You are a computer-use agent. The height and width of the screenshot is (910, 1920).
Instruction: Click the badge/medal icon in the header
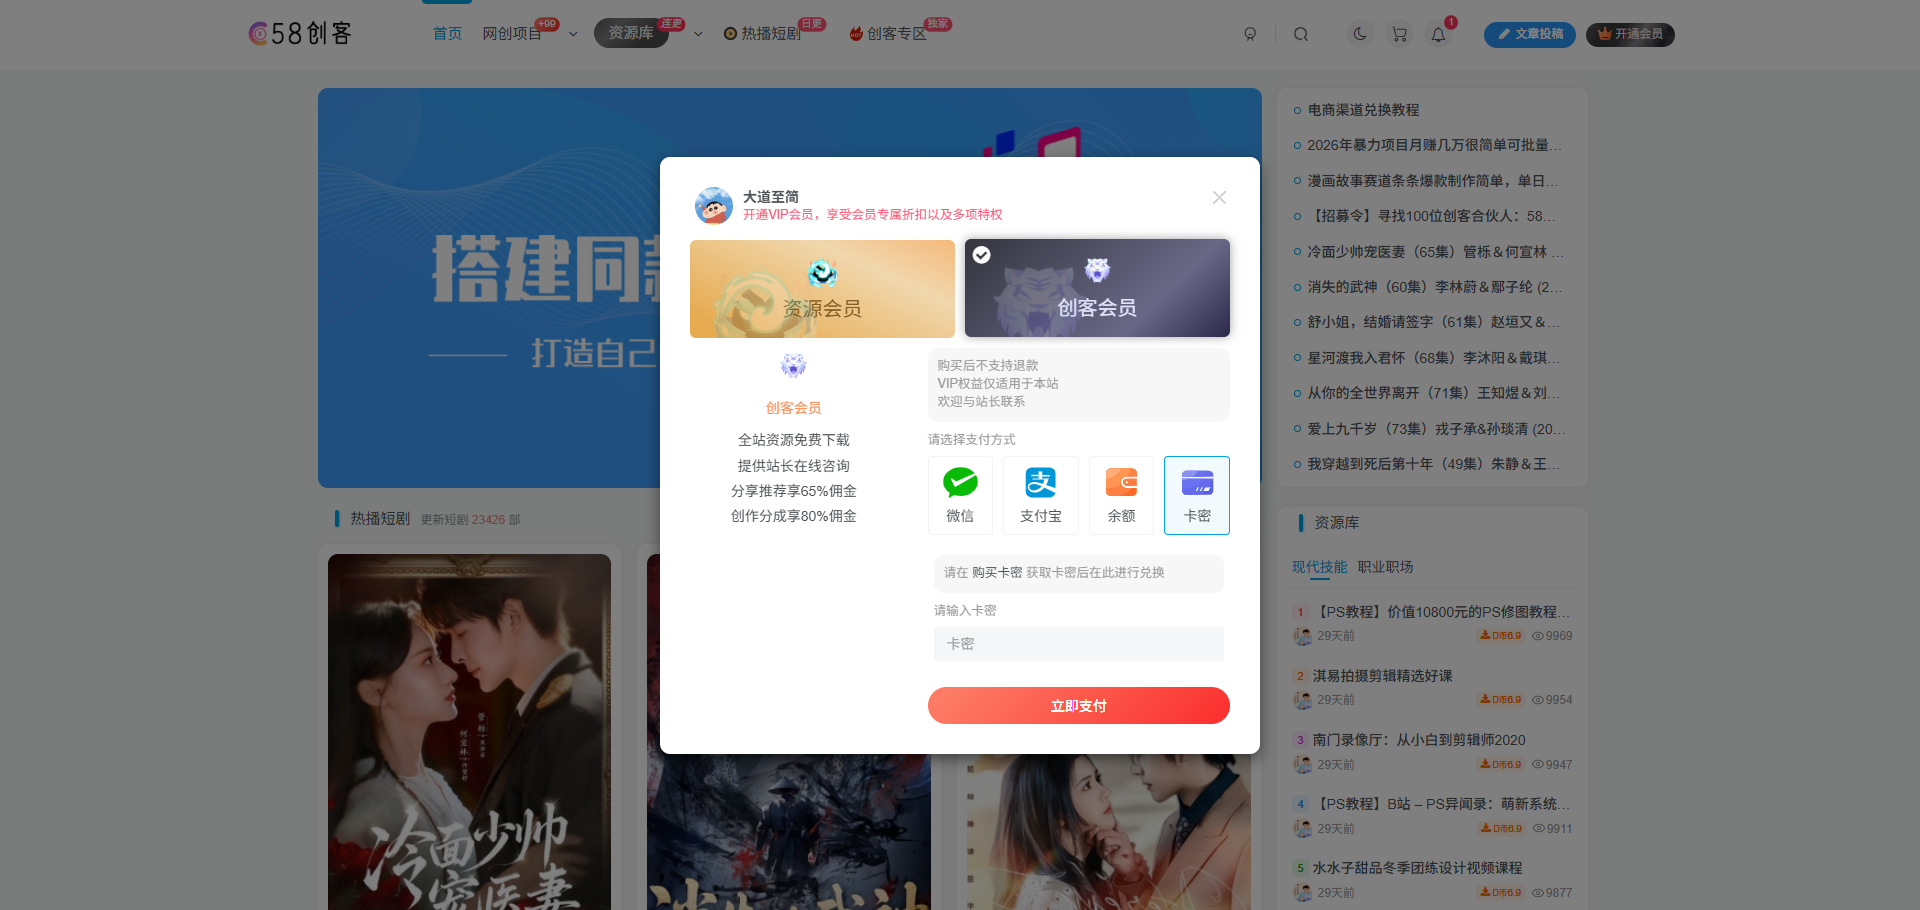coord(1250,33)
